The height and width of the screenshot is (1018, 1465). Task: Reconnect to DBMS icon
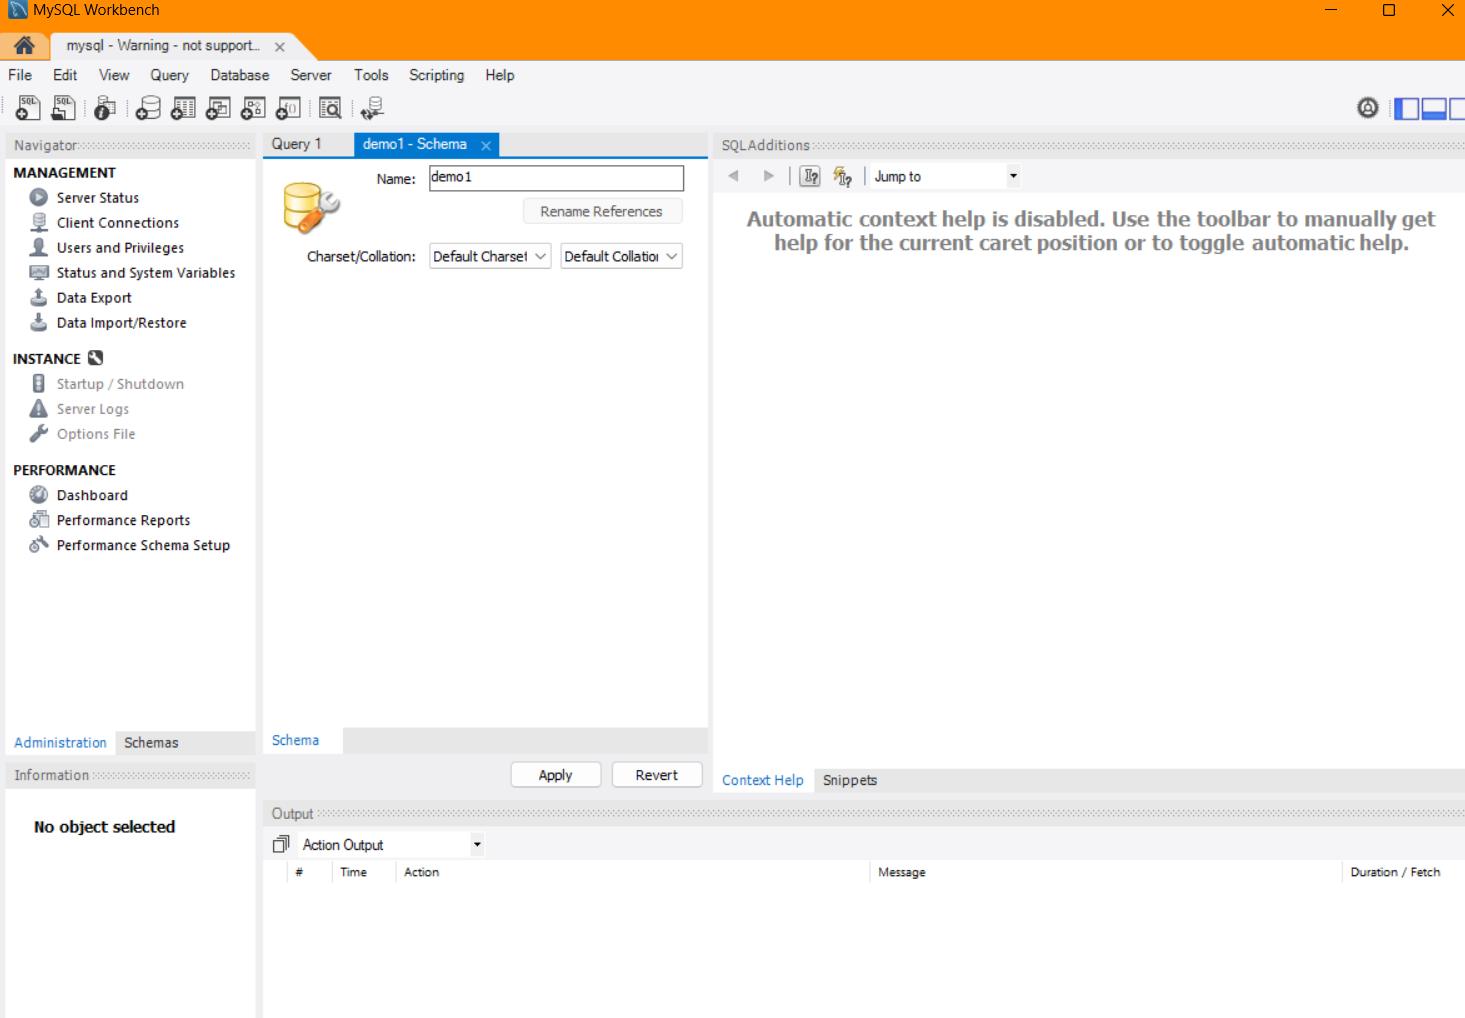pos(372,108)
